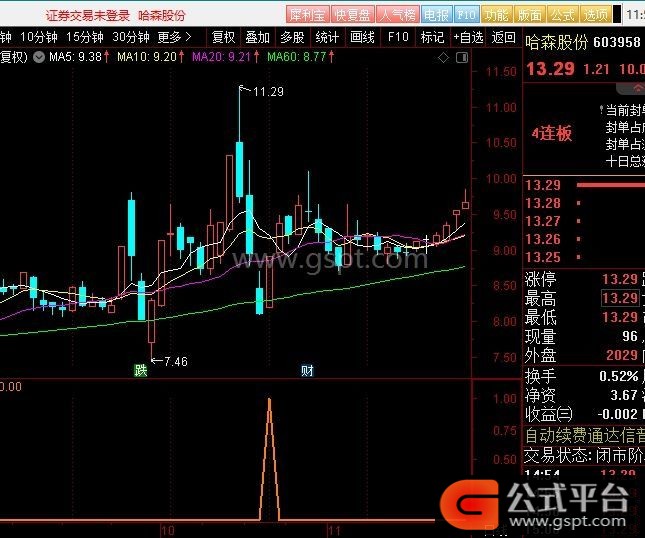The height and width of the screenshot is (538, 645).
Task: Click the MA60: 8.77 indicator label
Action: [x=301, y=57]
